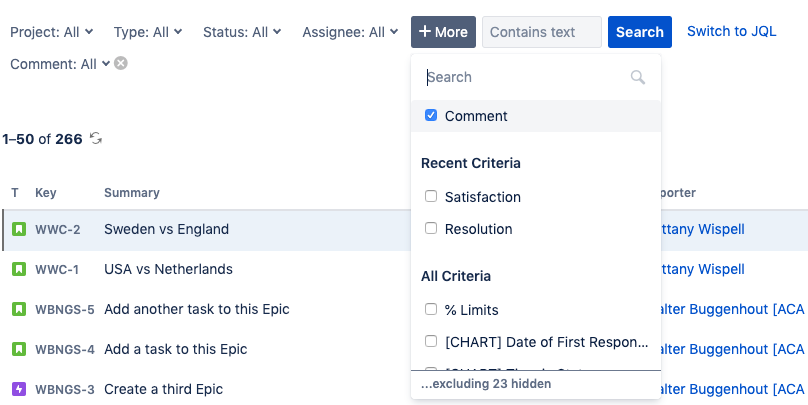808x405 pixels.
Task: Click the epic icon for WBNGS-3
Action: [18, 389]
